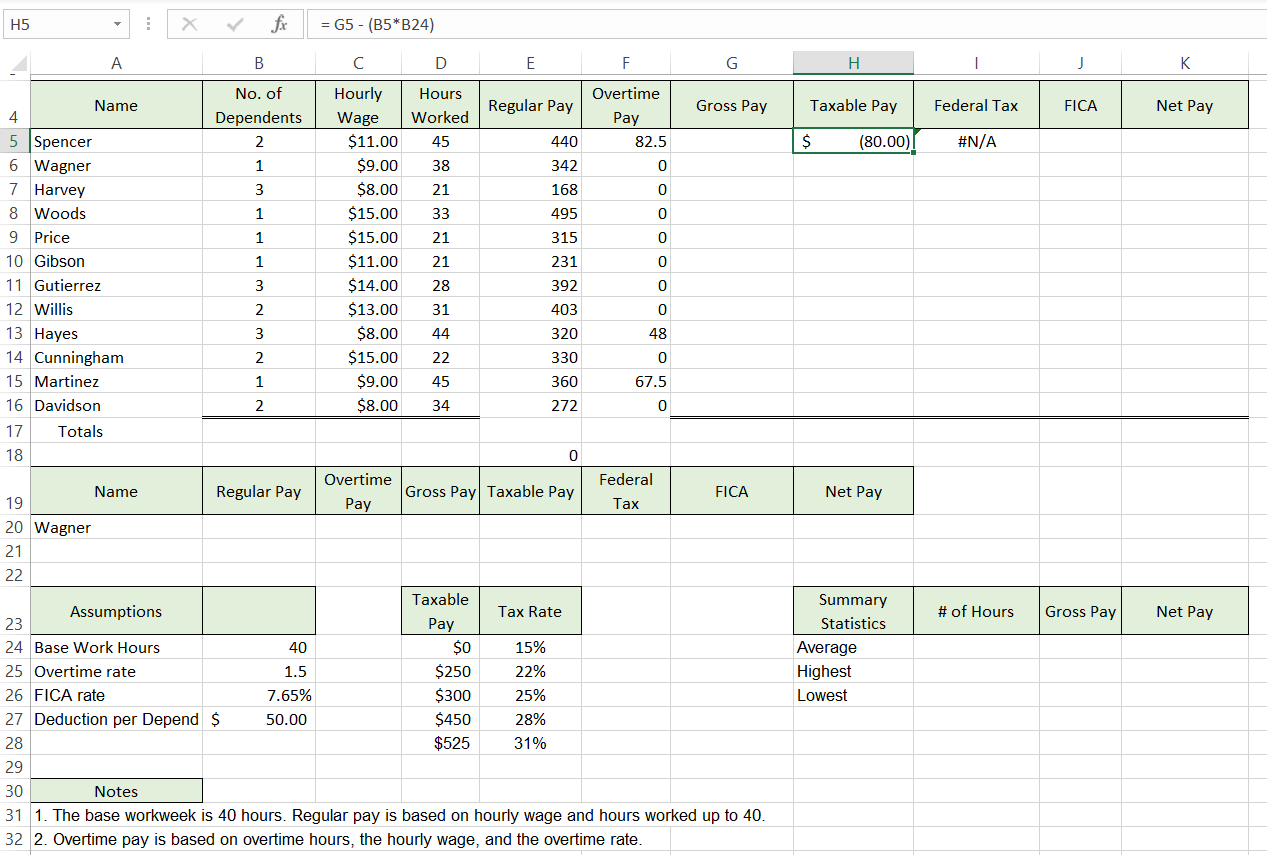This screenshot has height=855, width=1267.
Task: Click the cell showing #N/A
Action: point(976,141)
